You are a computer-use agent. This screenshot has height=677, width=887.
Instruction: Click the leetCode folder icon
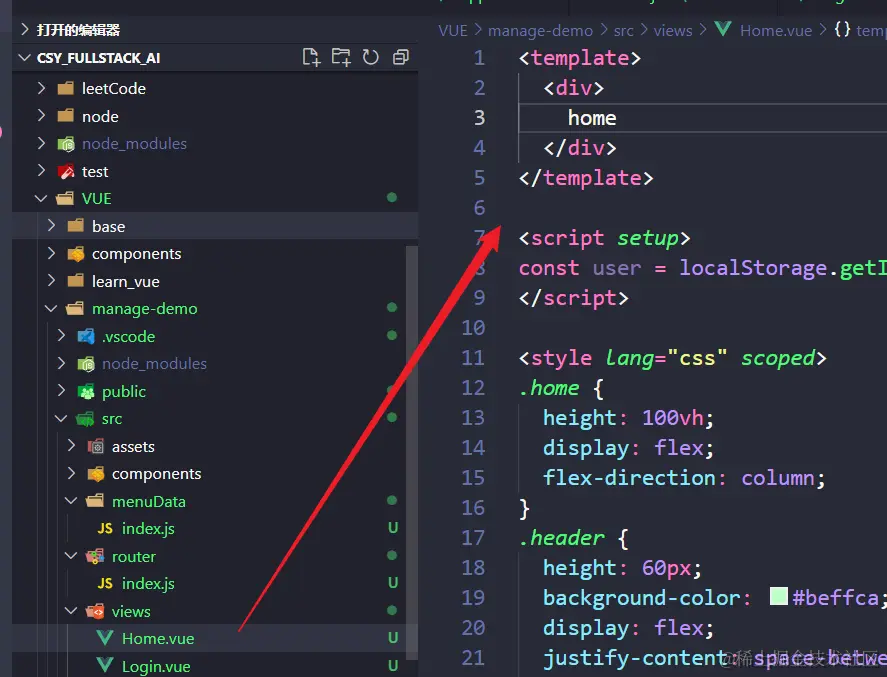[66, 88]
